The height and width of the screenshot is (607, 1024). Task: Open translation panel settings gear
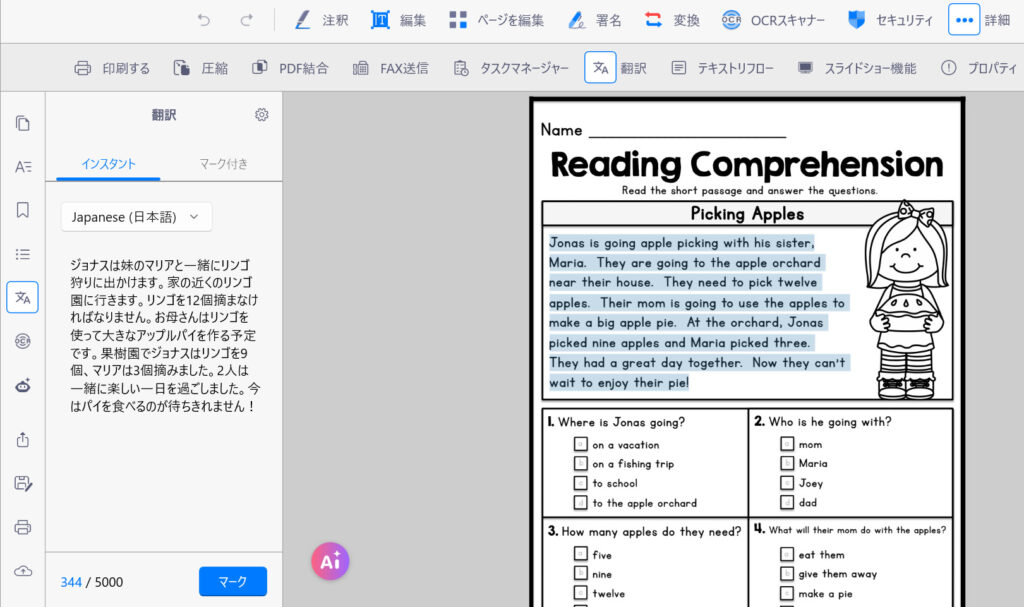point(261,115)
